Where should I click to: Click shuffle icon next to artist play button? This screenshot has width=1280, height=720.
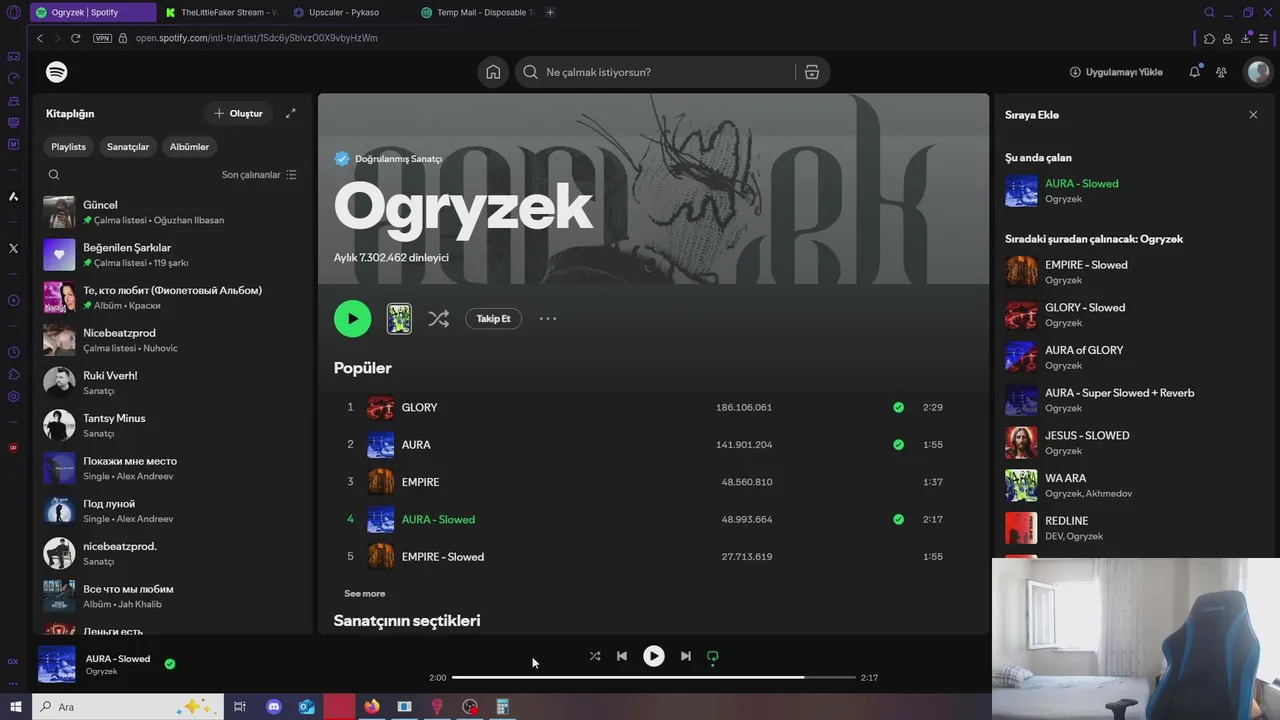(x=438, y=319)
